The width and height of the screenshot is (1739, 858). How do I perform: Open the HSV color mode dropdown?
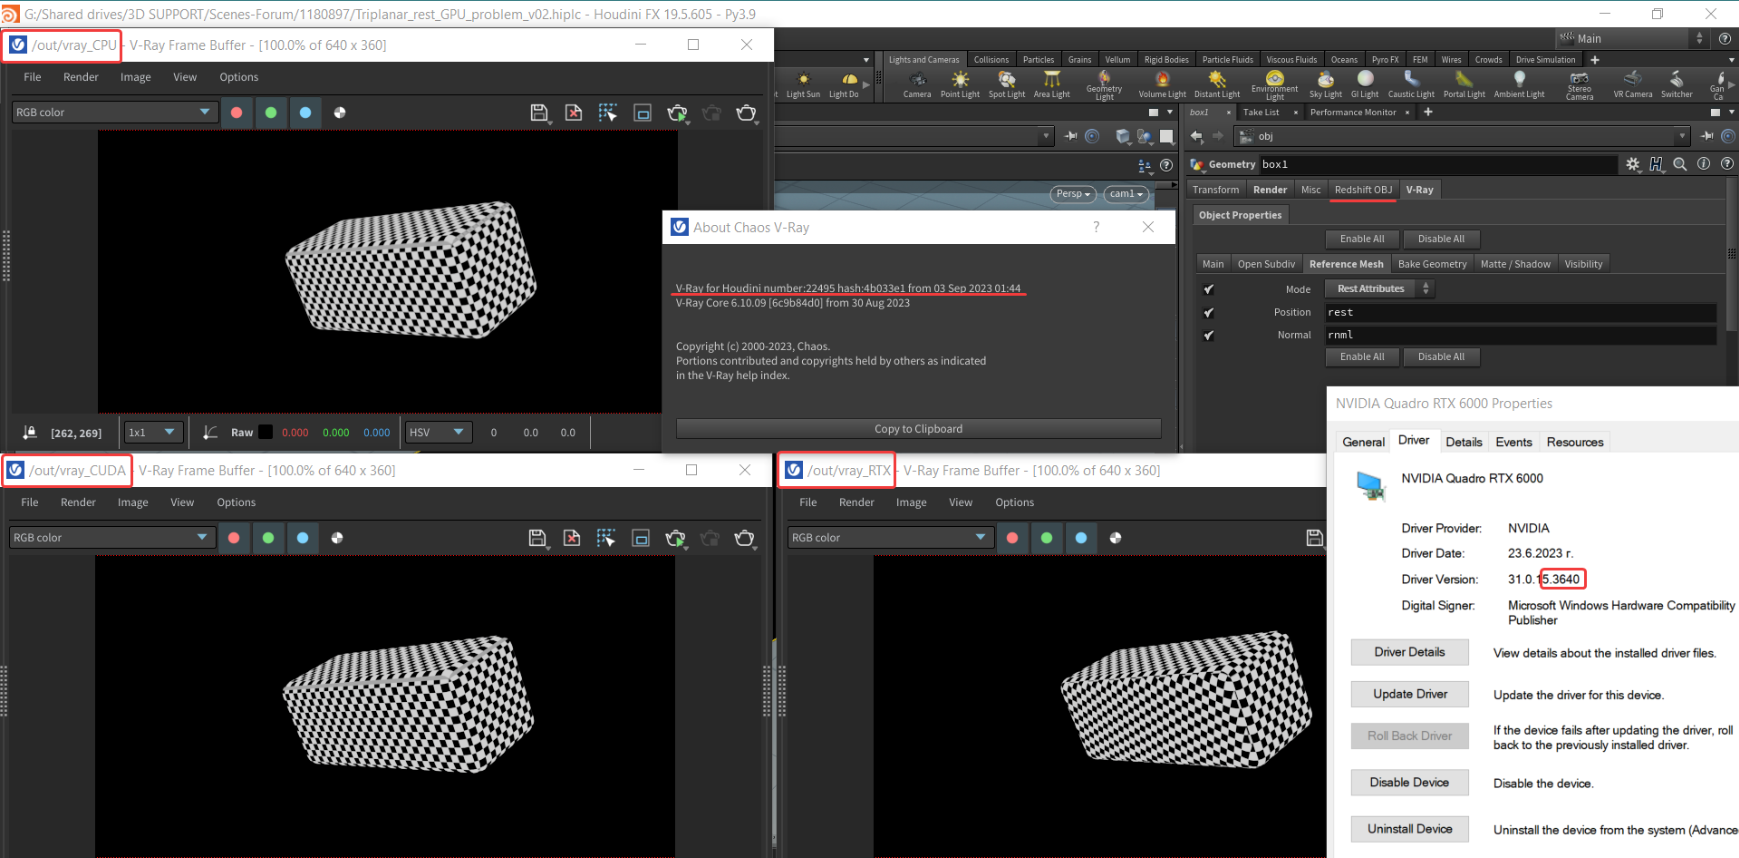pyautogui.click(x=438, y=432)
